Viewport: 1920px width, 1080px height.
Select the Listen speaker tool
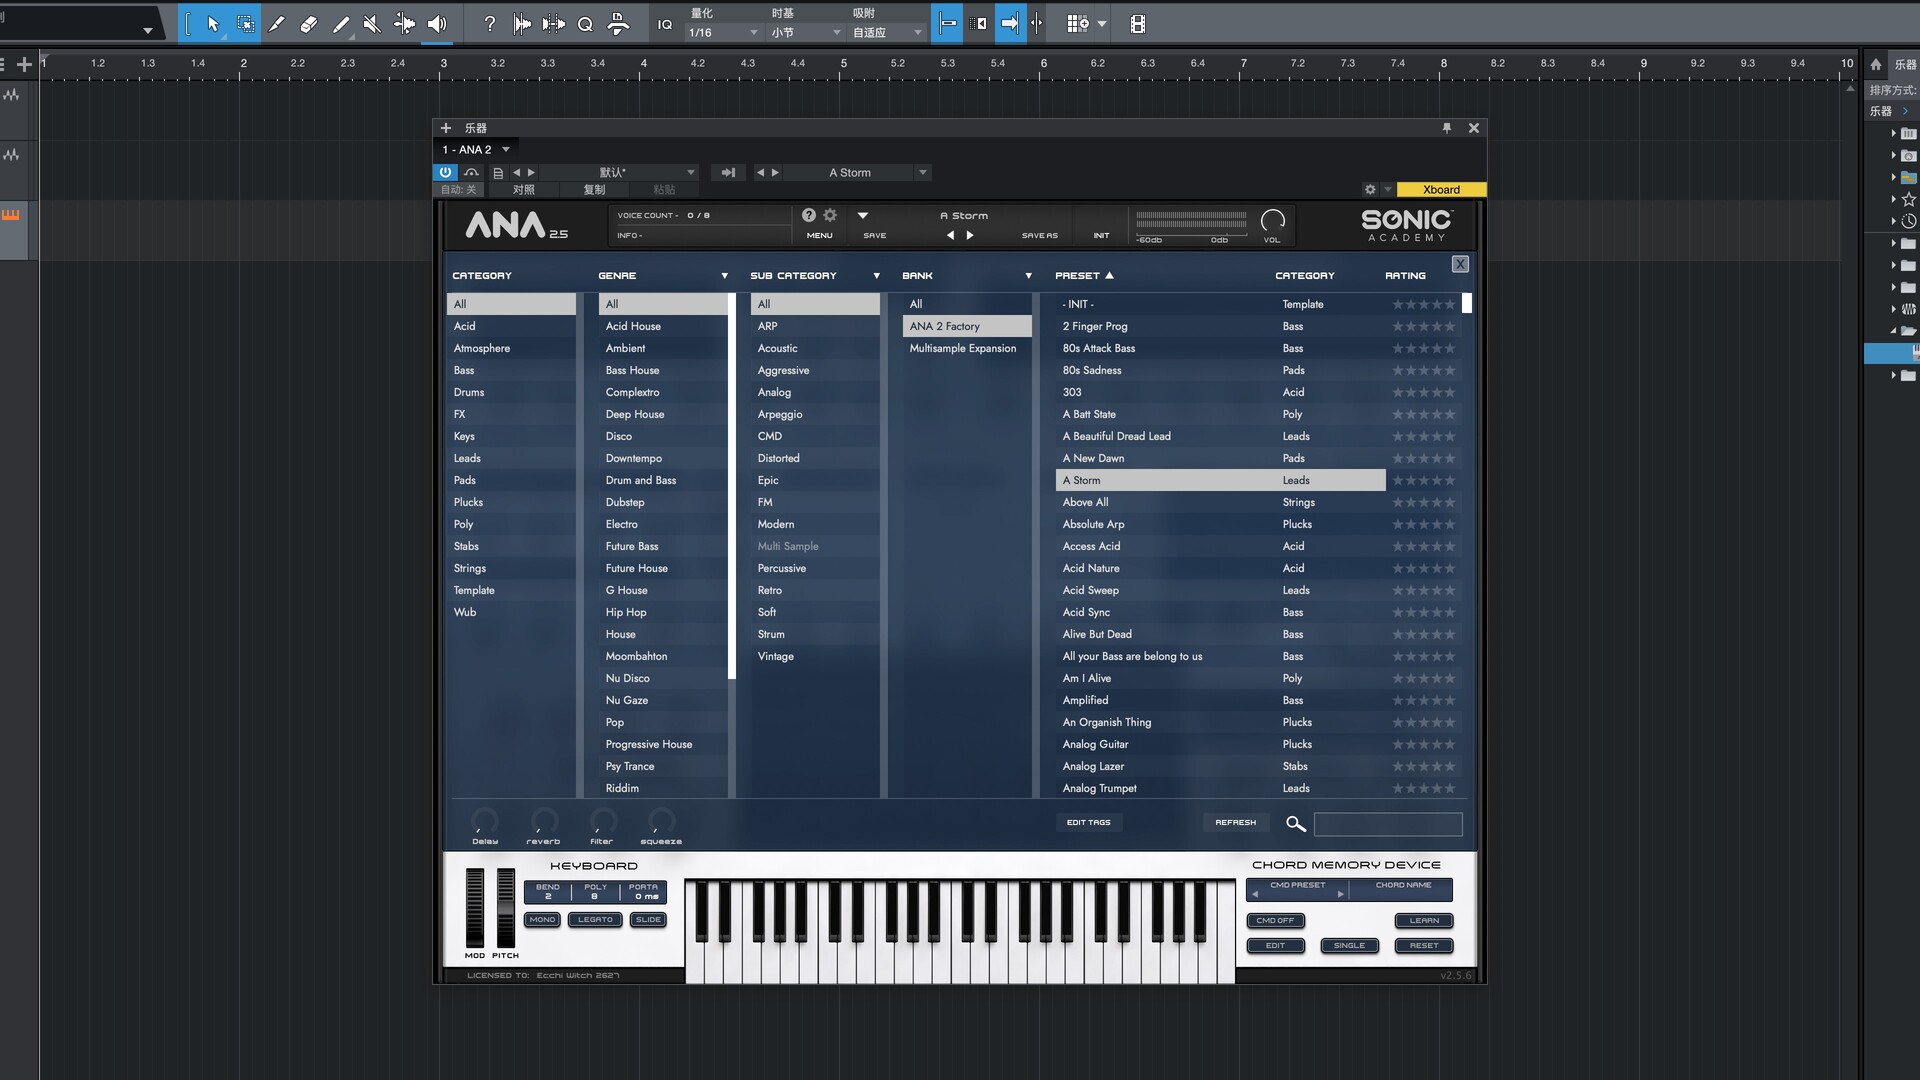point(437,24)
